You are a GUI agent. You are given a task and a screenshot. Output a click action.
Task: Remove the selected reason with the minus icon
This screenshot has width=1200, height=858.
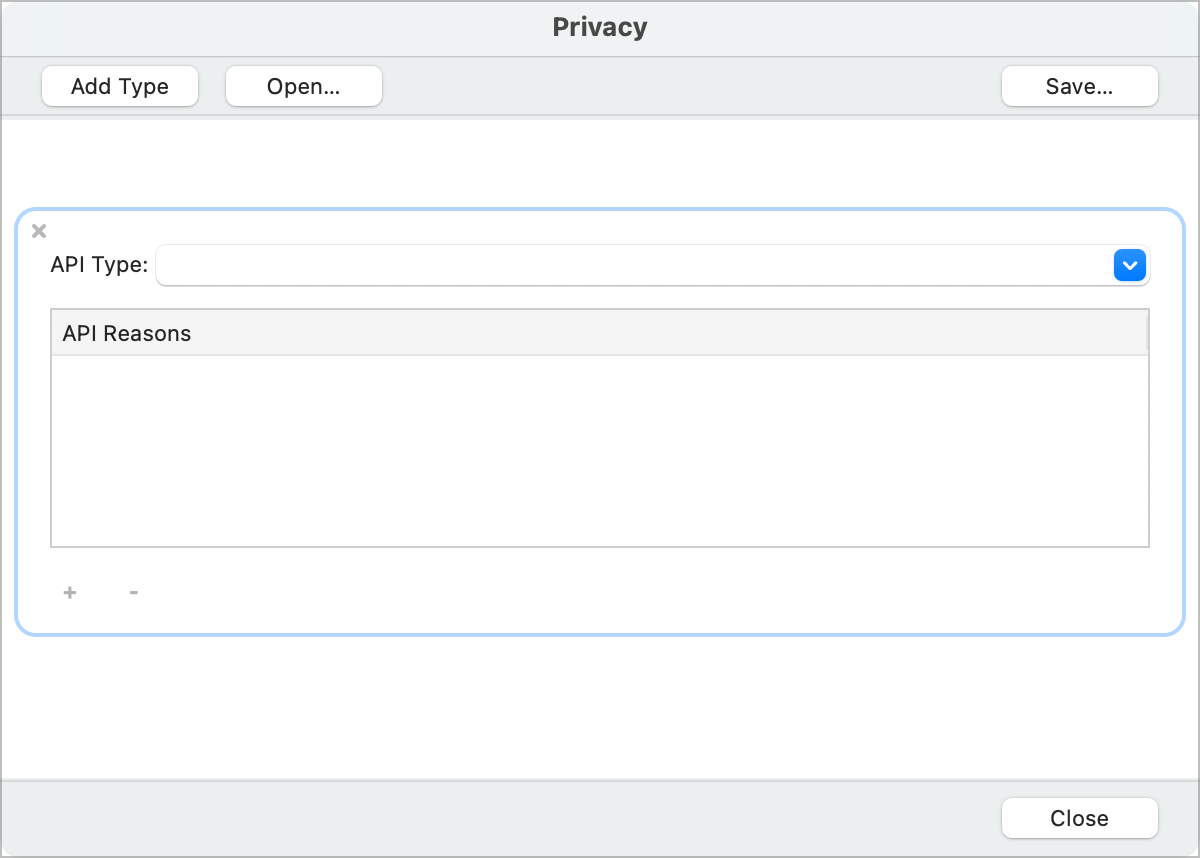tap(133, 592)
